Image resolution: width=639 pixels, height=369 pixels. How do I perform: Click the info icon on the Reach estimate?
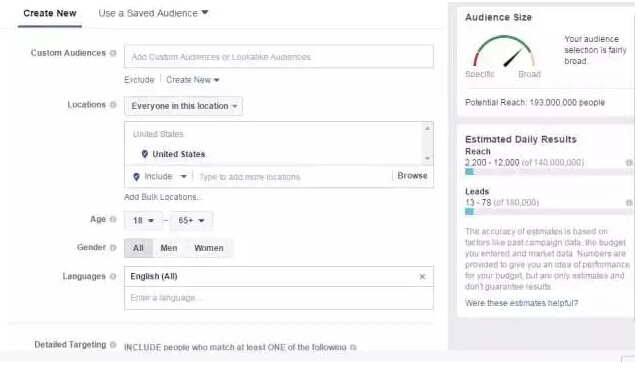click(629, 163)
